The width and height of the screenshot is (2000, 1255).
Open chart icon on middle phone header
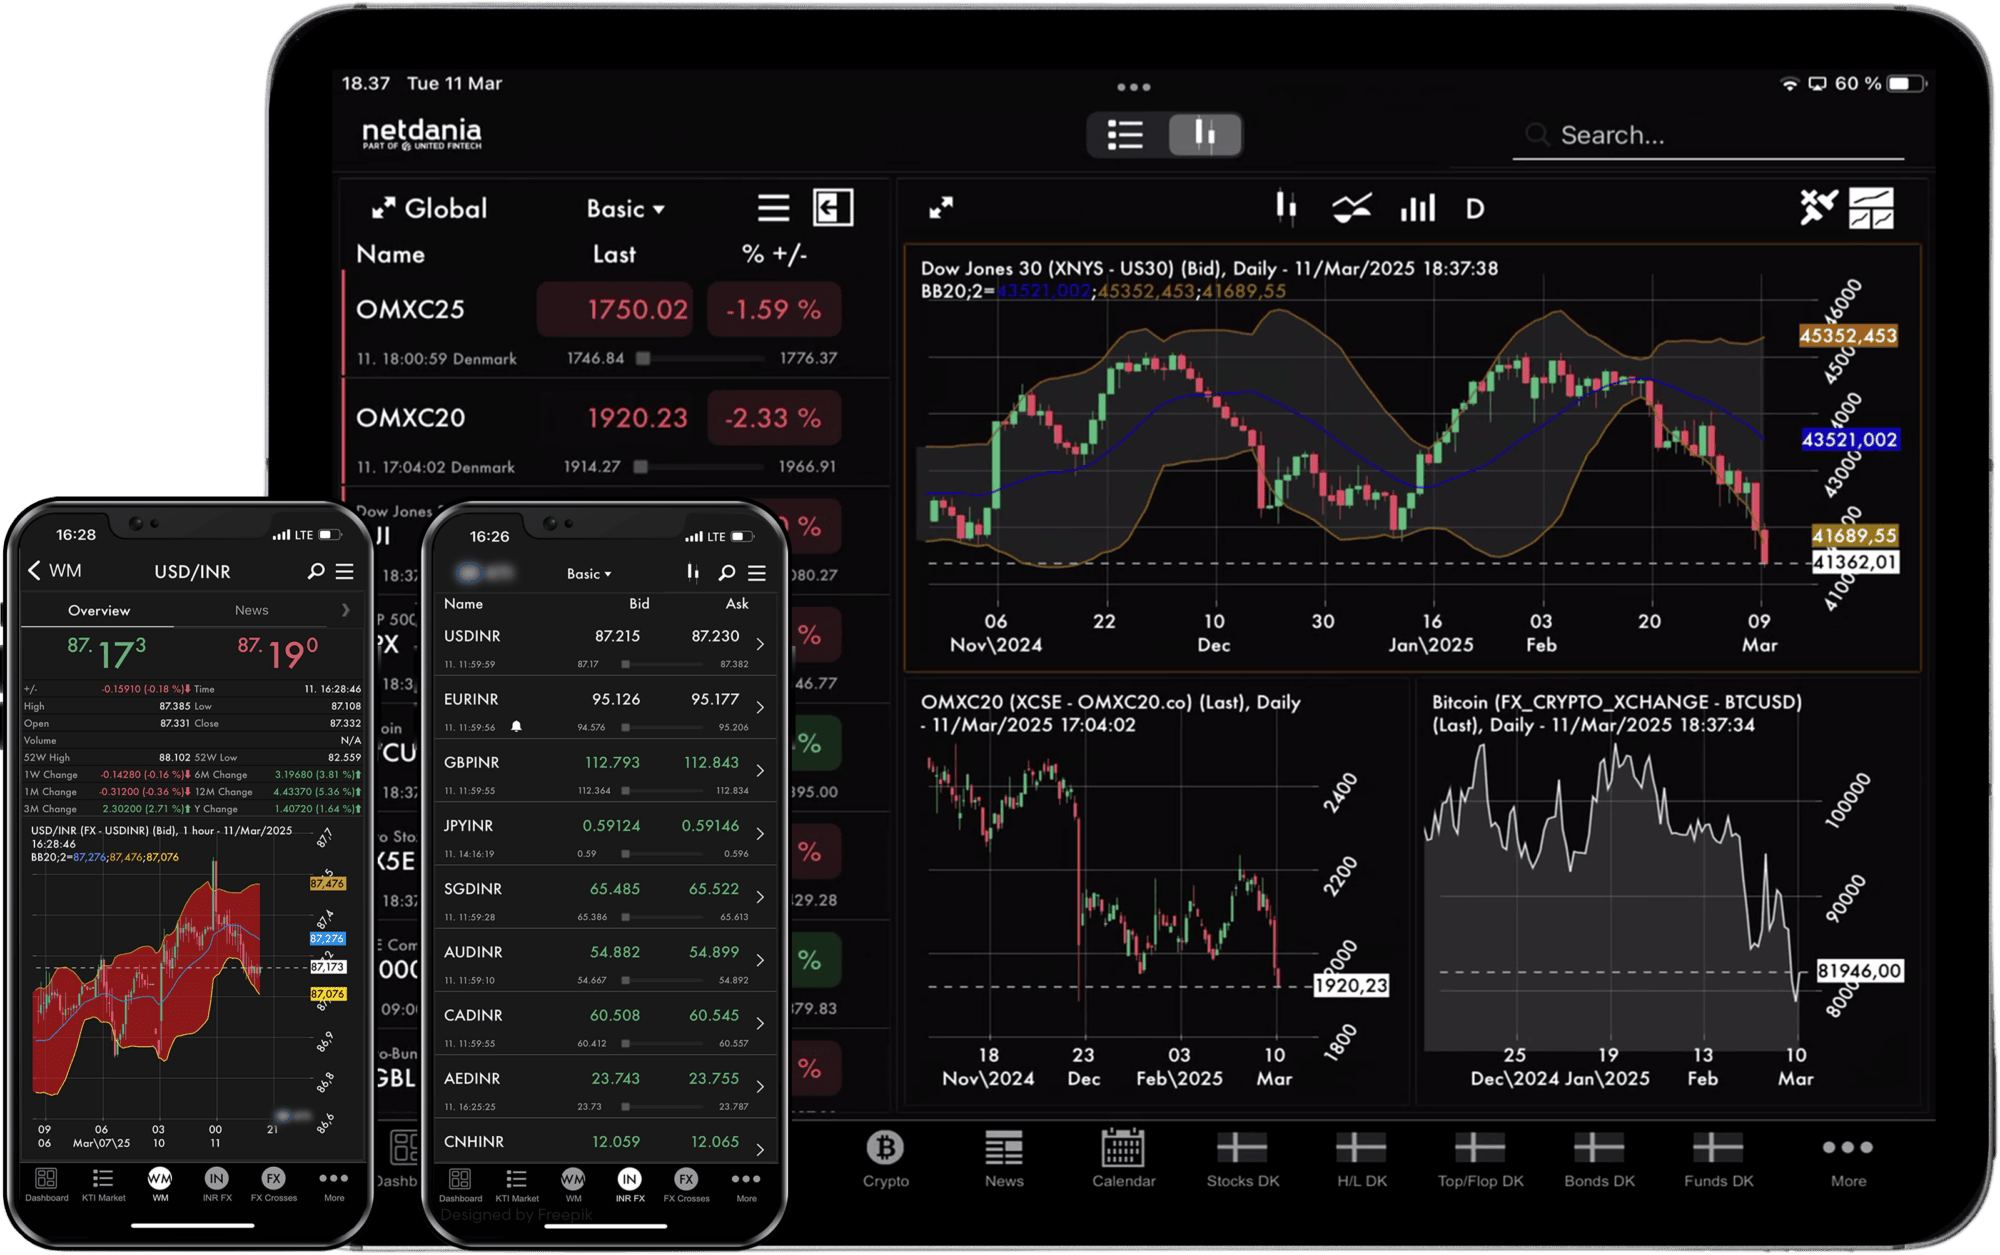pos(693,572)
